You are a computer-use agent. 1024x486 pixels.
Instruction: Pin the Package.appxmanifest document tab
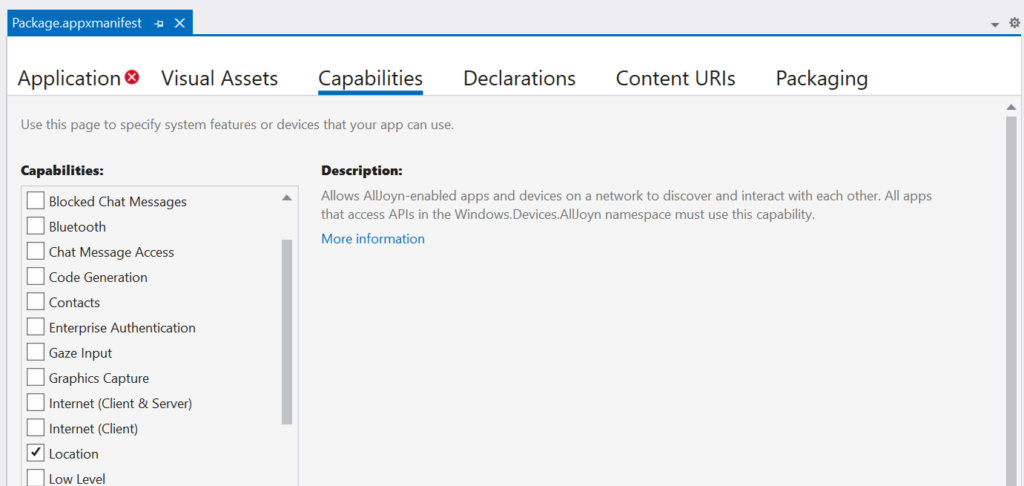coord(159,23)
